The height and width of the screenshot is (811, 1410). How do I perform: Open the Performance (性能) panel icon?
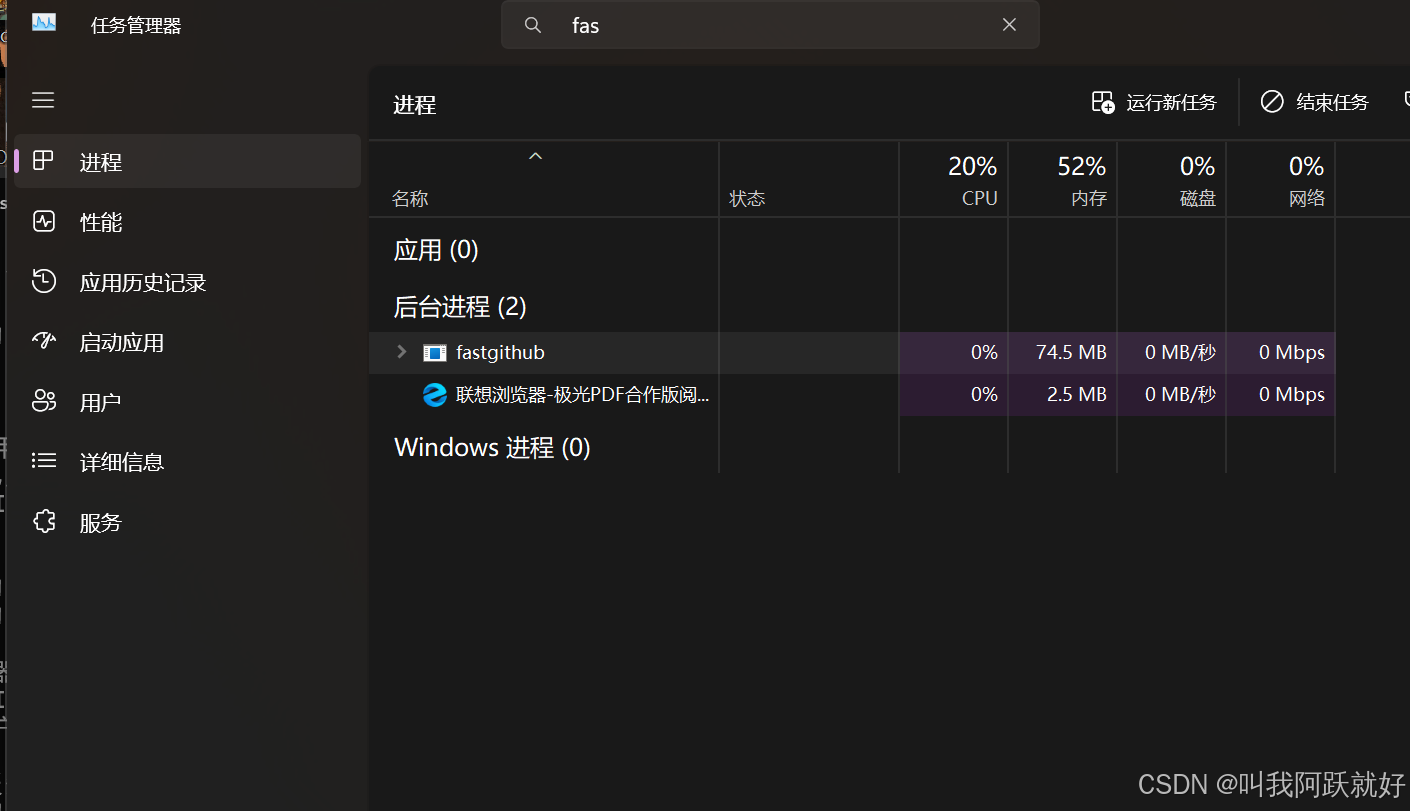(44, 221)
